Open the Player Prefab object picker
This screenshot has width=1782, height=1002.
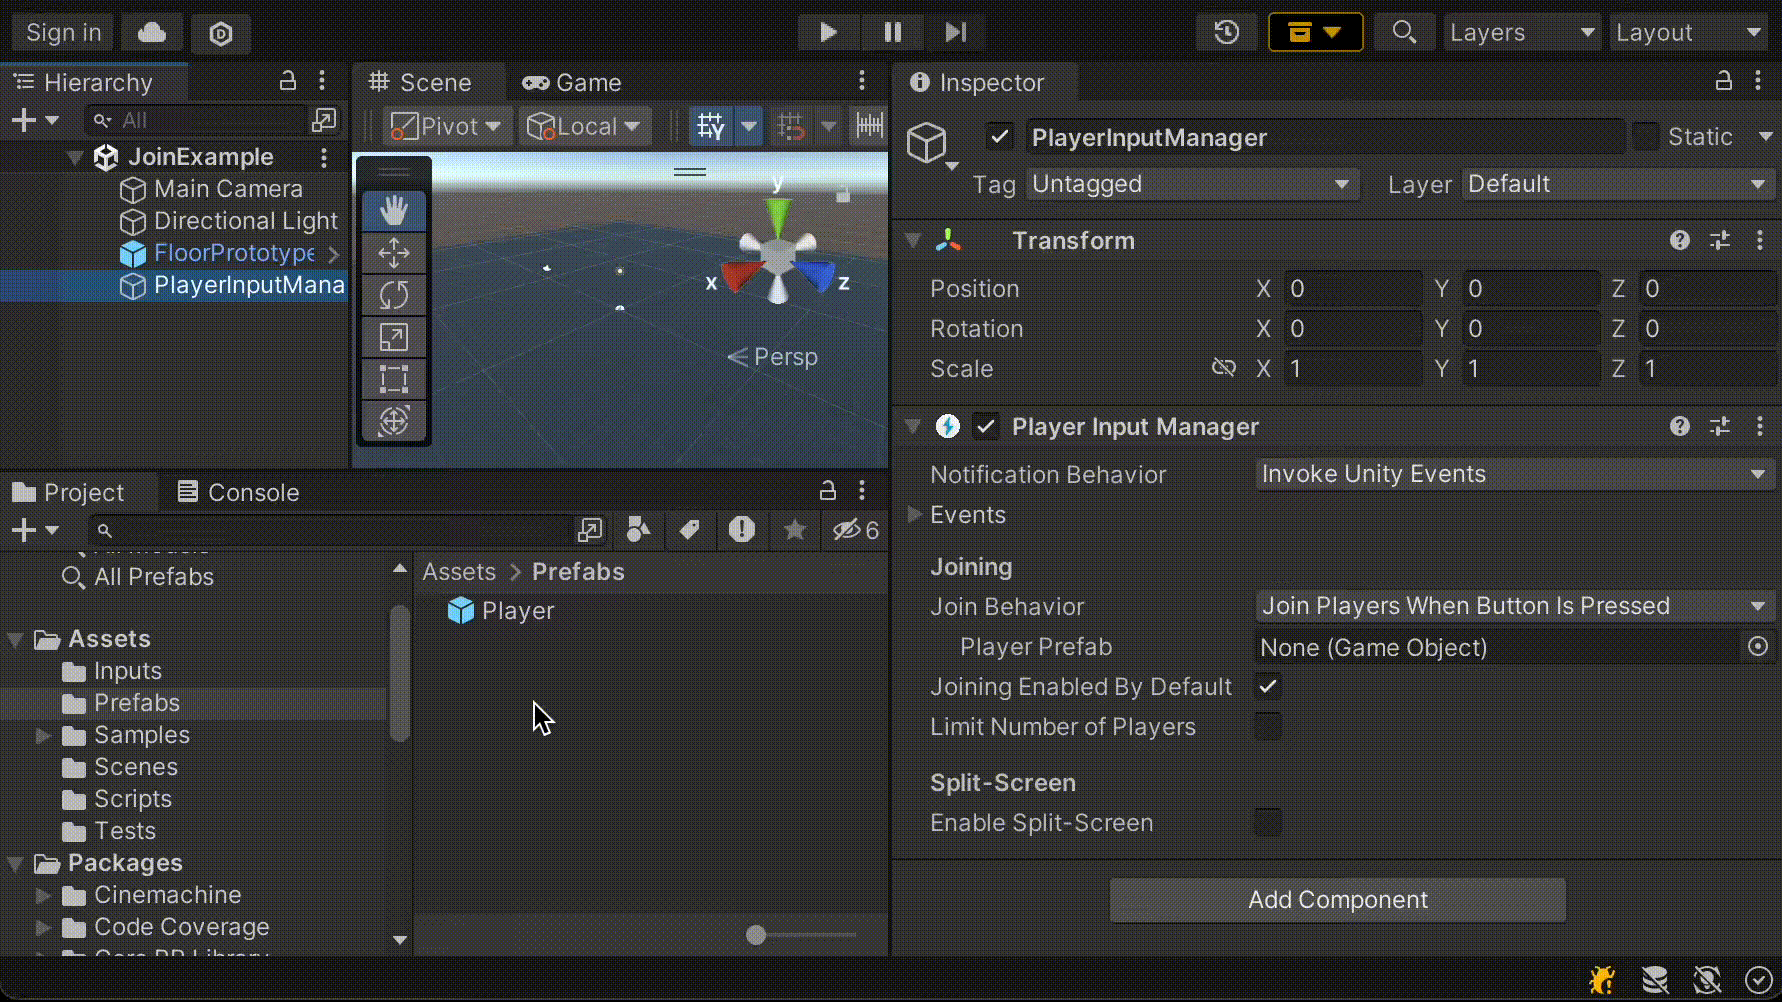1757,647
